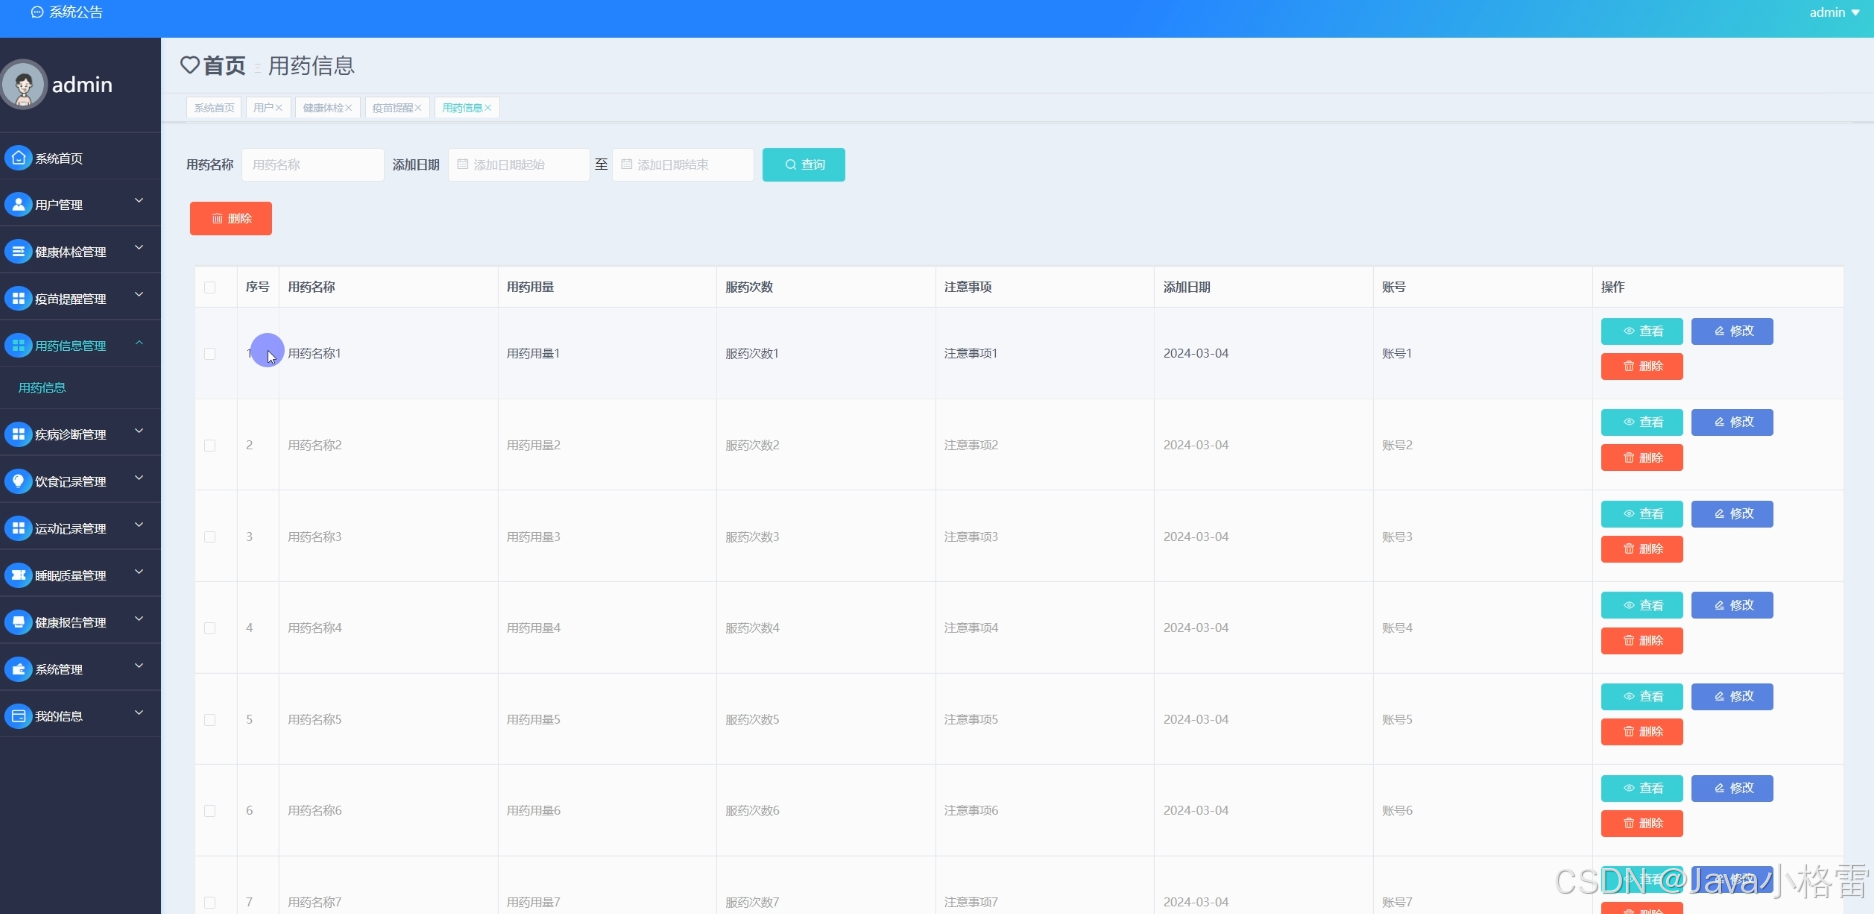Select the 疾病诊断管理 sidebar icon
1874x914 pixels.
[x=17, y=433]
